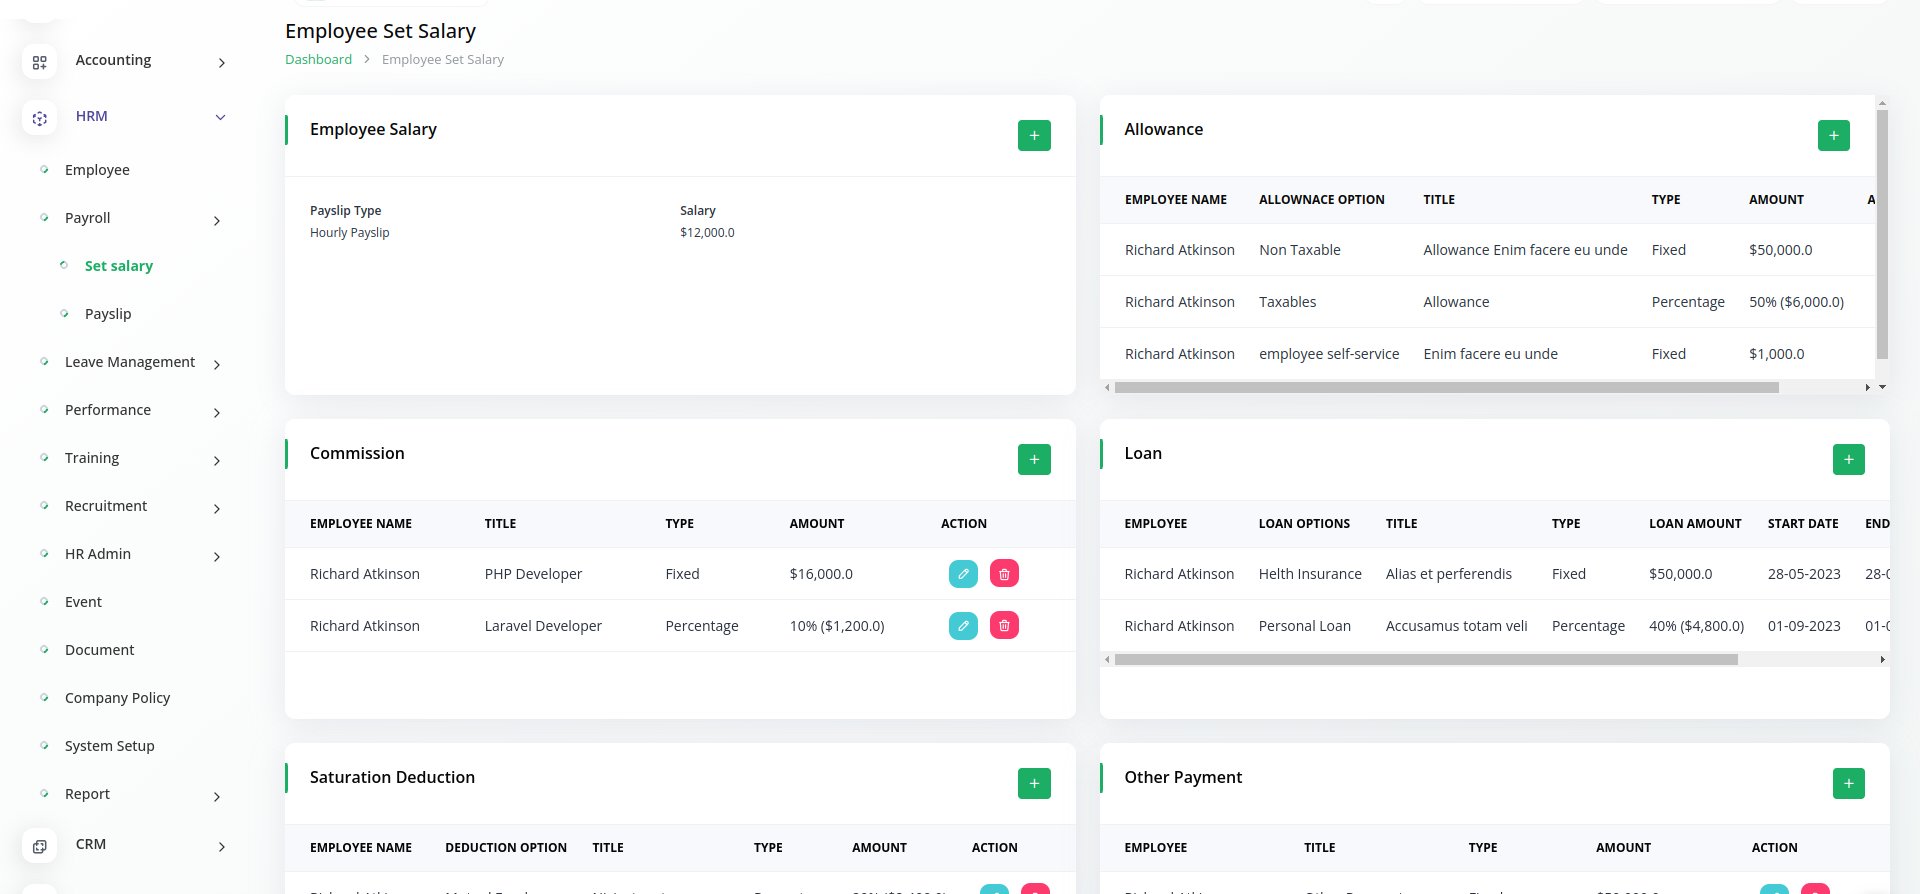Open the Payslip menu item
Image resolution: width=1920 pixels, height=894 pixels.
pyautogui.click(x=108, y=314)
